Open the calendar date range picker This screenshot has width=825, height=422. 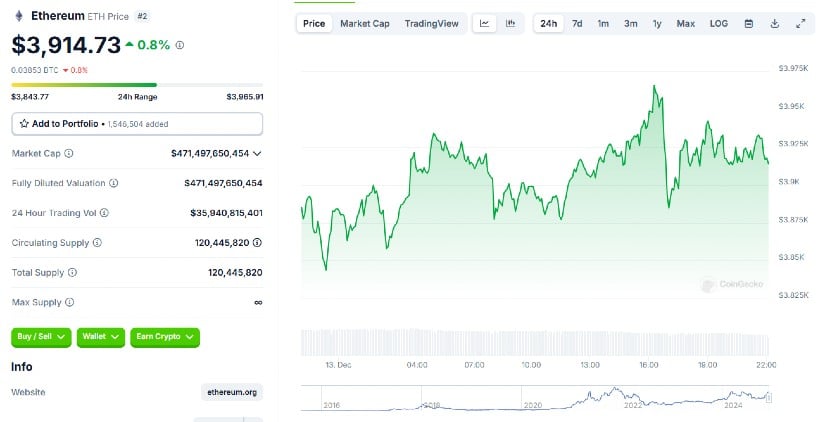point(749,23)
